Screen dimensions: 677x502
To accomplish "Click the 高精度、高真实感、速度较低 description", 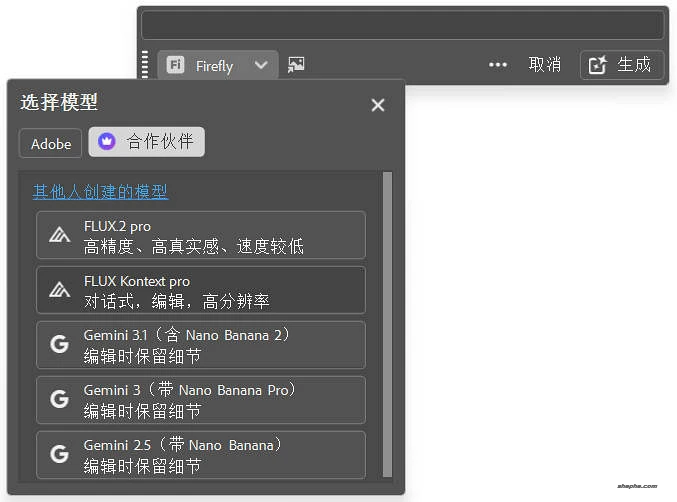I will (x=194, y=246).
